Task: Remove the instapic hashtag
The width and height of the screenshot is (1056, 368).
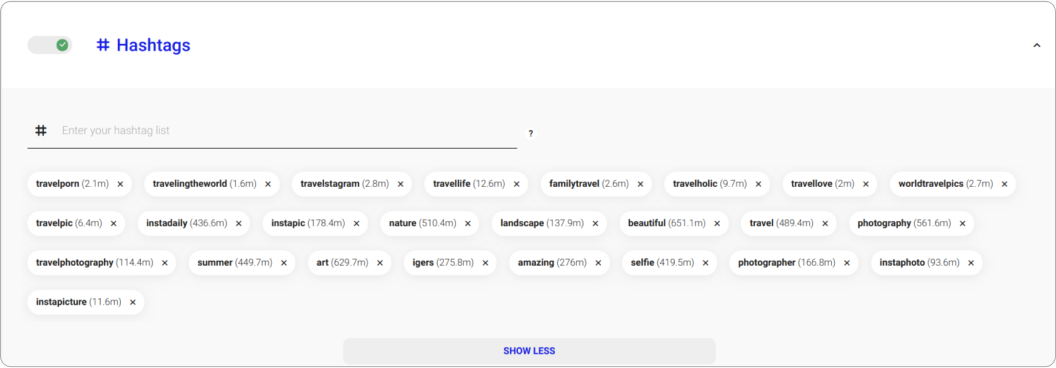Action: [x=356, y=223]
